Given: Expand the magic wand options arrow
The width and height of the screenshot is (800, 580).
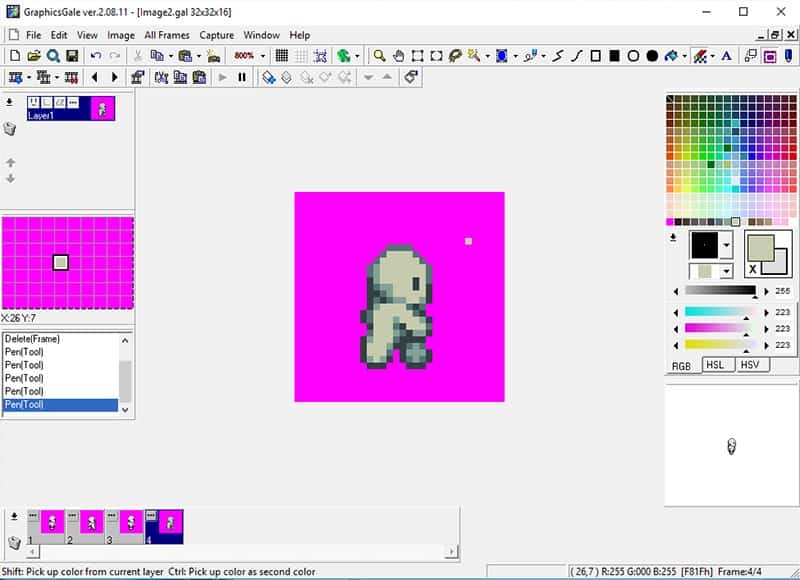Looking at the screenshot, I should [x=487, y=56].
